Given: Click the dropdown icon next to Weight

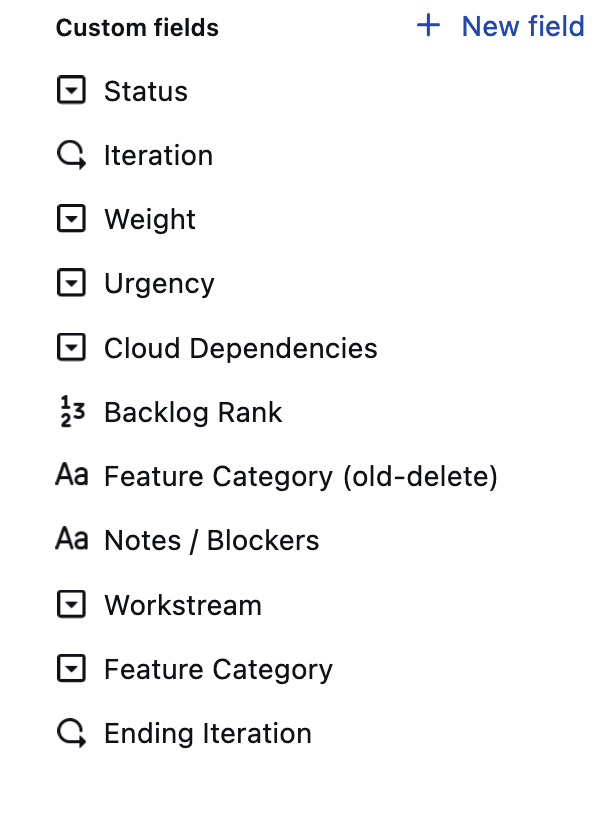Looking at the screenshot, I should (x=71, y=220).
